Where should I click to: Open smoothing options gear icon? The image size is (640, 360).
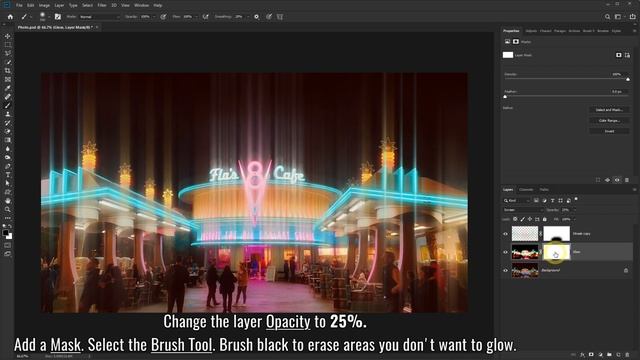(256, 17)
